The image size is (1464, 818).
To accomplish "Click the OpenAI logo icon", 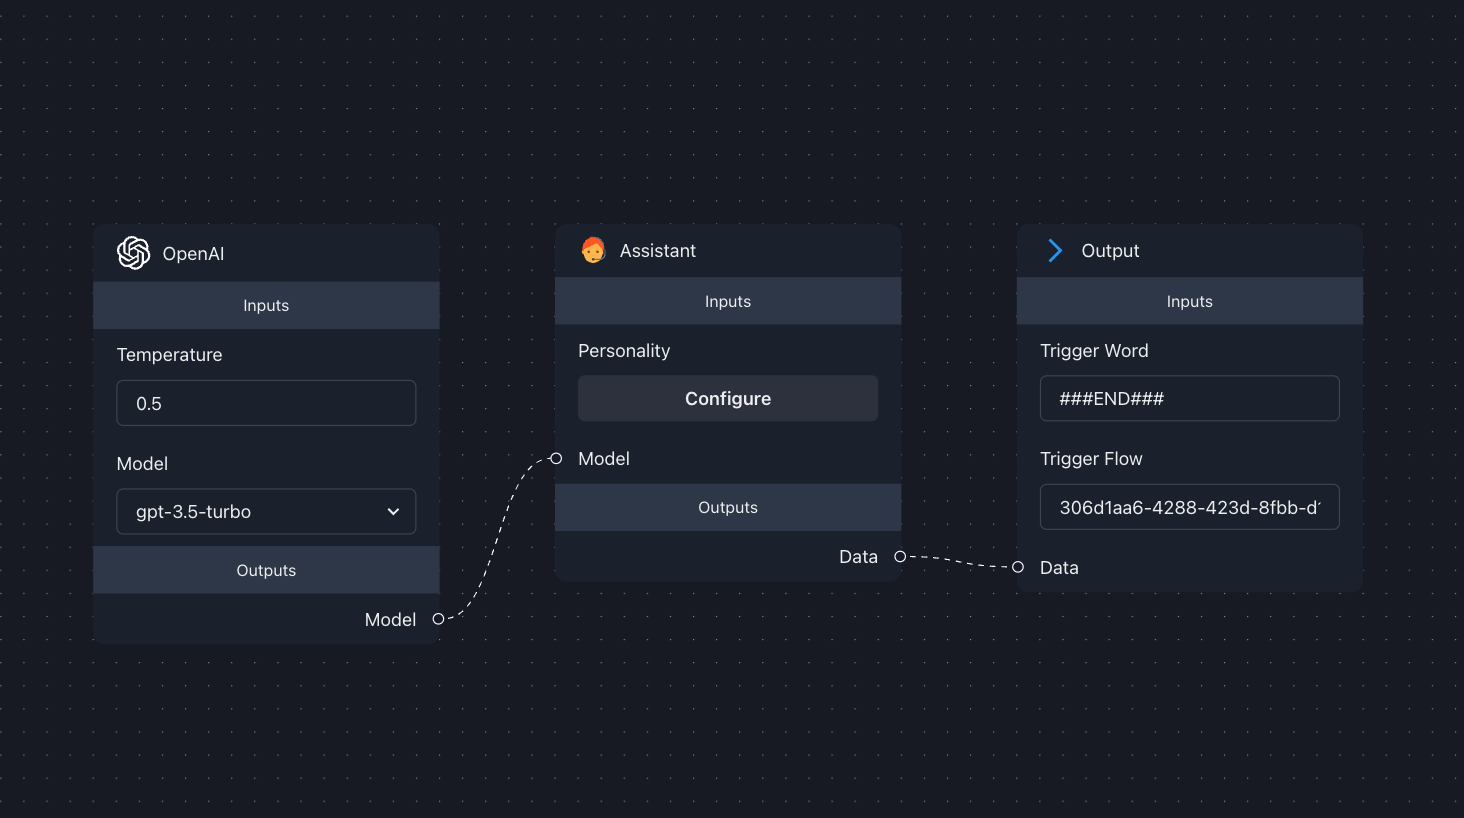I will pyautogui.click(x=133, y=253).
